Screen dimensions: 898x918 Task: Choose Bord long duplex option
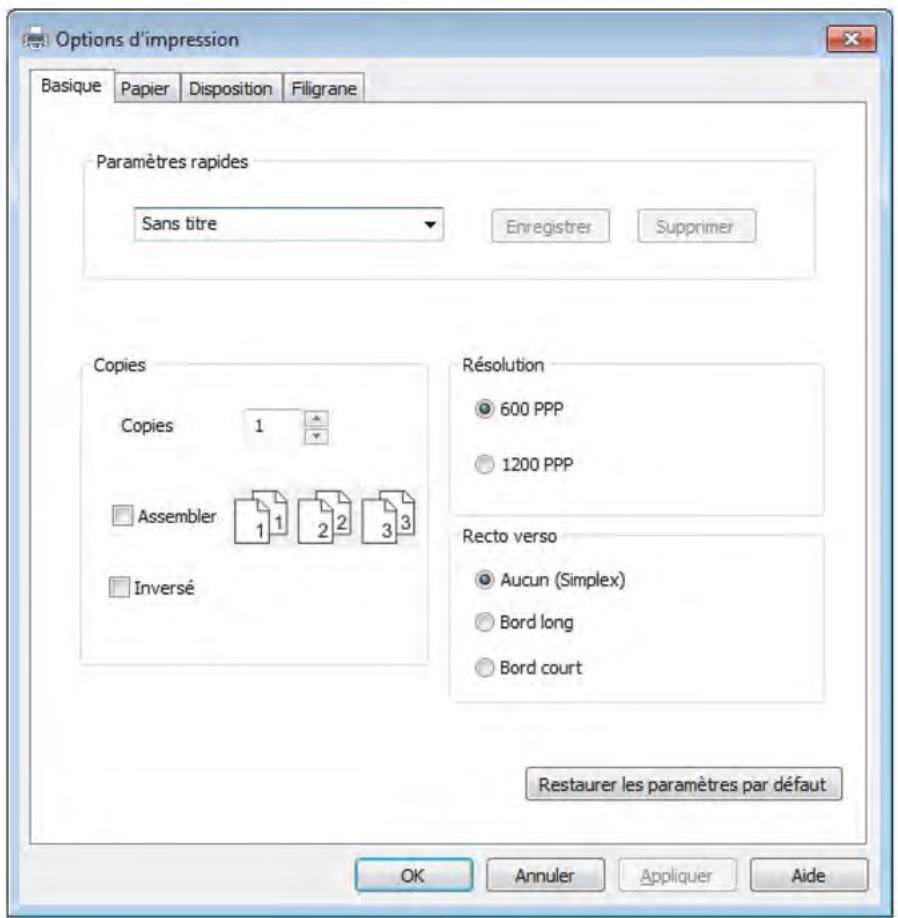485,622
